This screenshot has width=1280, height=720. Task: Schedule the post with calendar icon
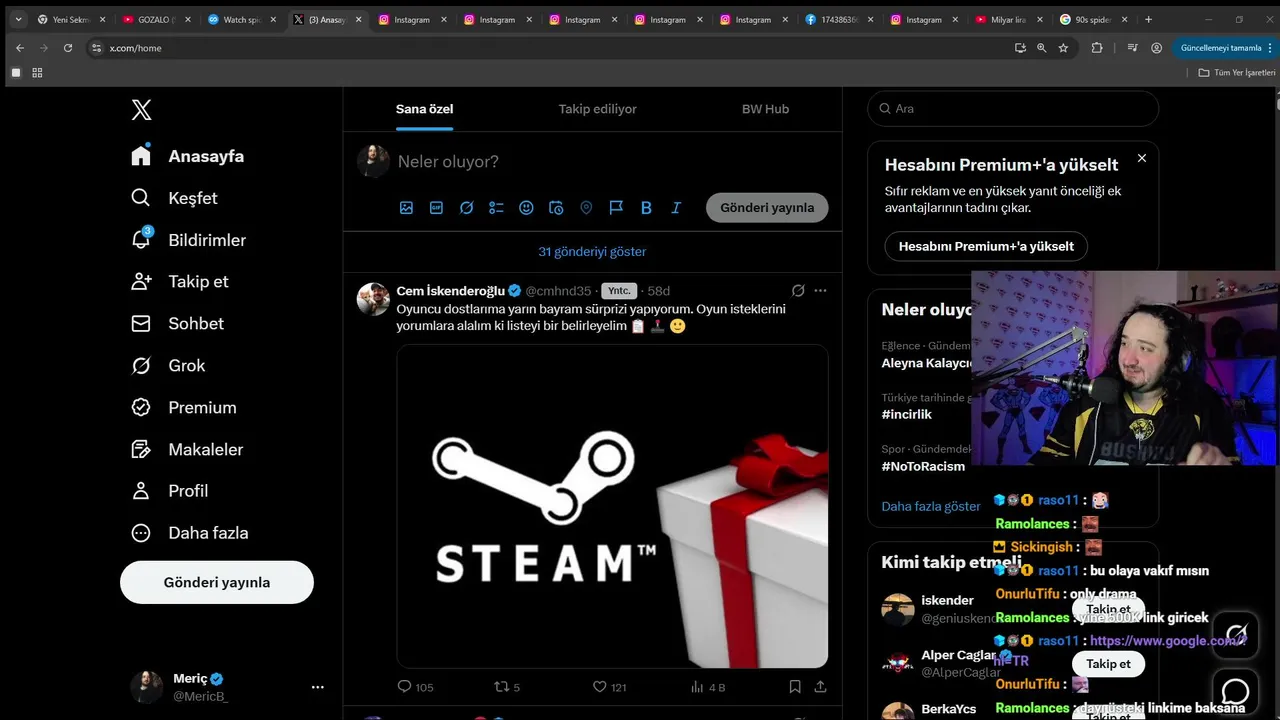click(556, 208)
